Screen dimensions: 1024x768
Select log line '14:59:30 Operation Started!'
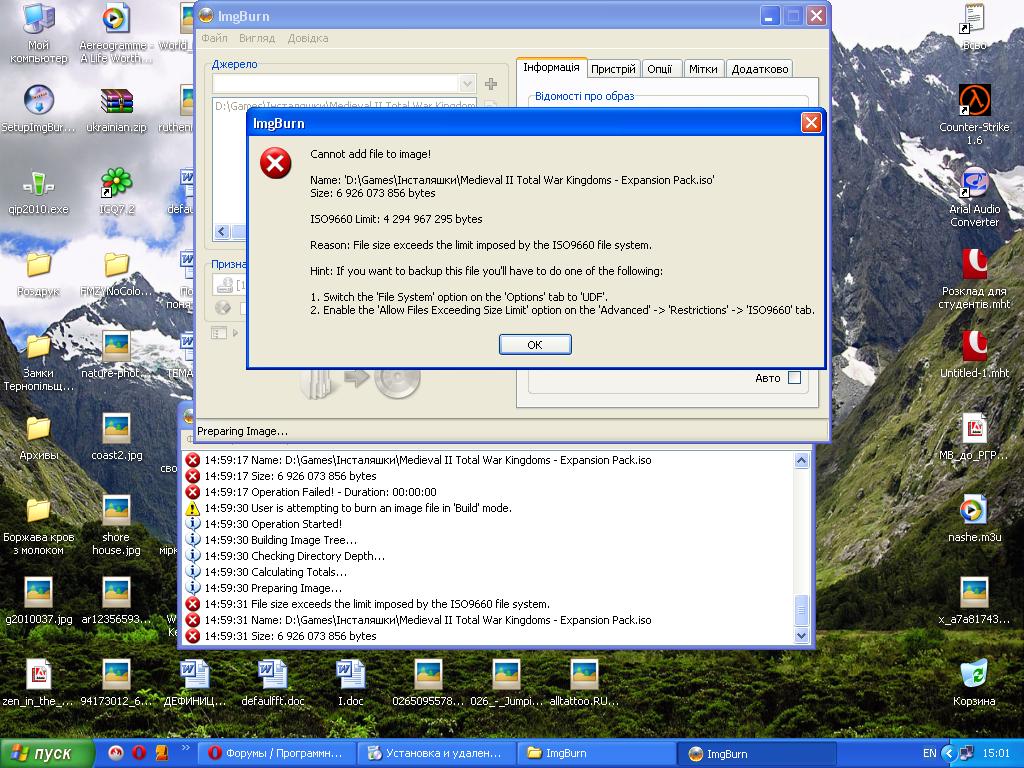pyautogui.click(x=273, y=524)
